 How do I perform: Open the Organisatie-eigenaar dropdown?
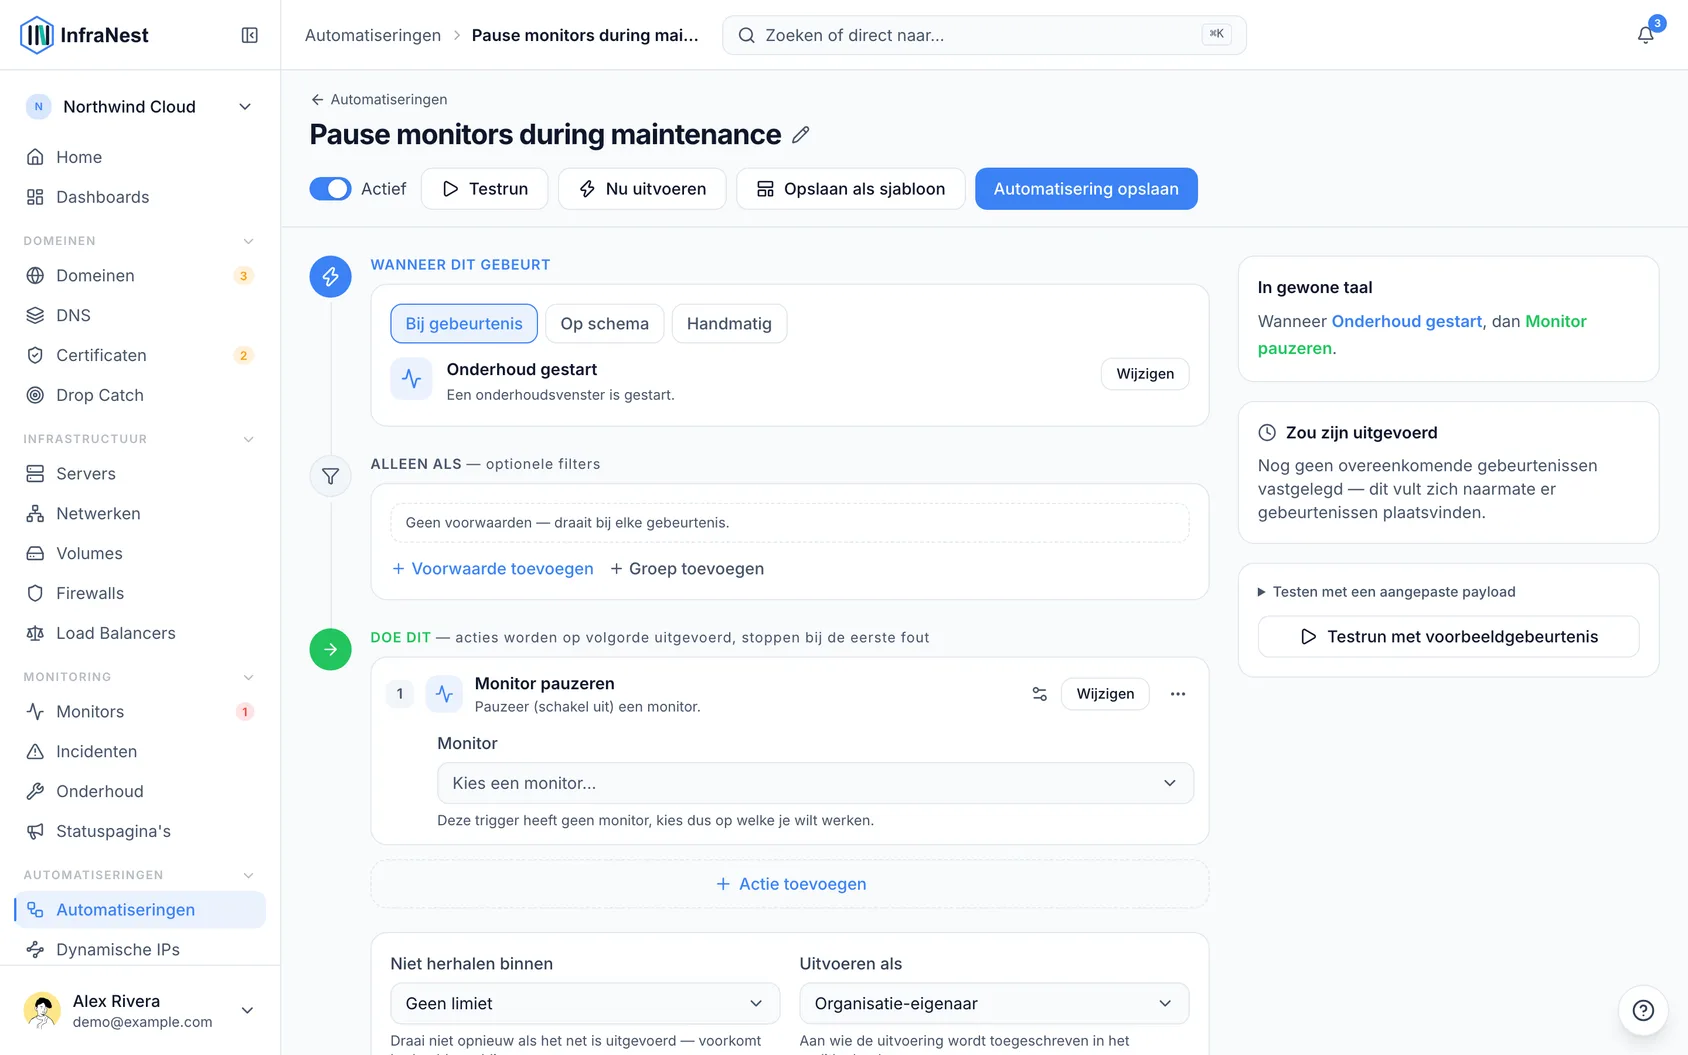(994, 1003)
